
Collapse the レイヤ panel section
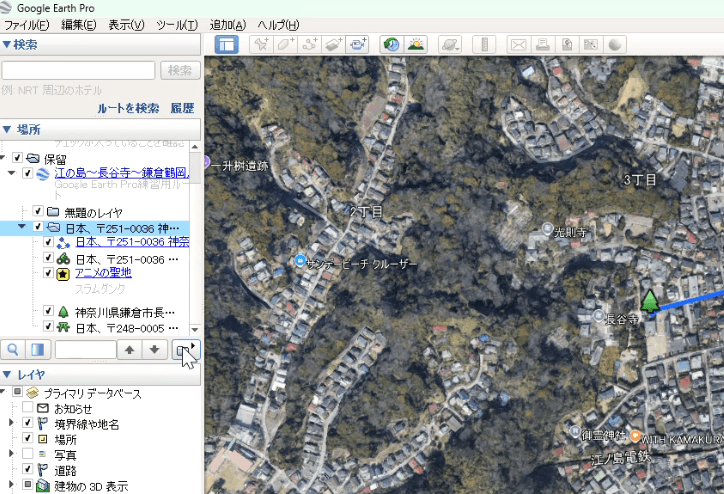click(x=8, y=374)
